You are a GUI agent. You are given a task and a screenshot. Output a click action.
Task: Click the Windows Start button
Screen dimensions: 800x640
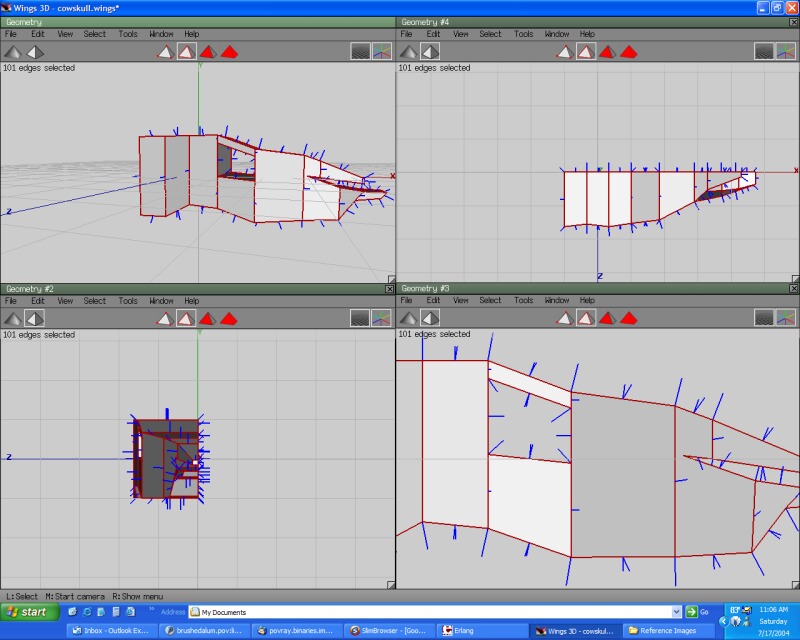coord(27,612)
